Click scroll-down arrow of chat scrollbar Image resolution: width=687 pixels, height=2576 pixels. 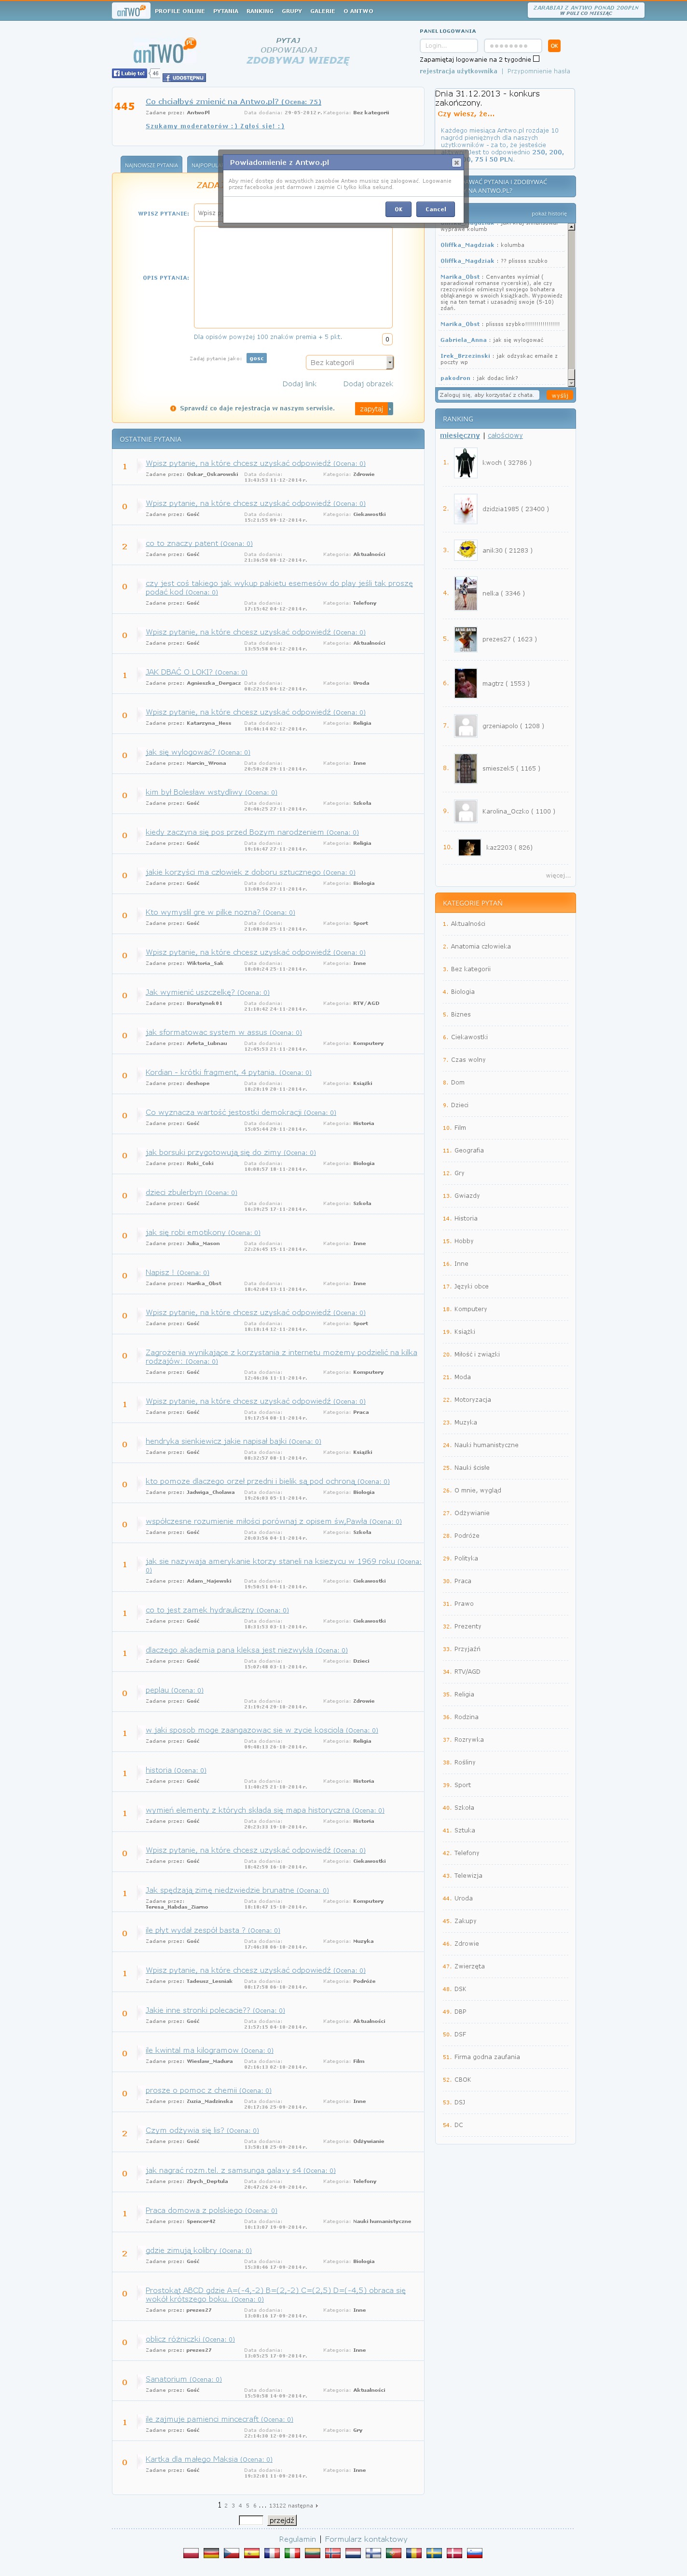(571, 383)
